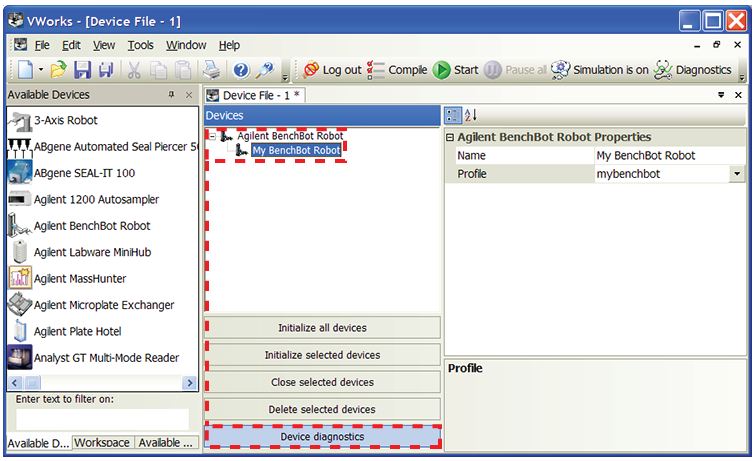Viewport: 756px width, 461px height.
Task: Click the device list horizontal scrollbar
Action: [x=100, y=383]
